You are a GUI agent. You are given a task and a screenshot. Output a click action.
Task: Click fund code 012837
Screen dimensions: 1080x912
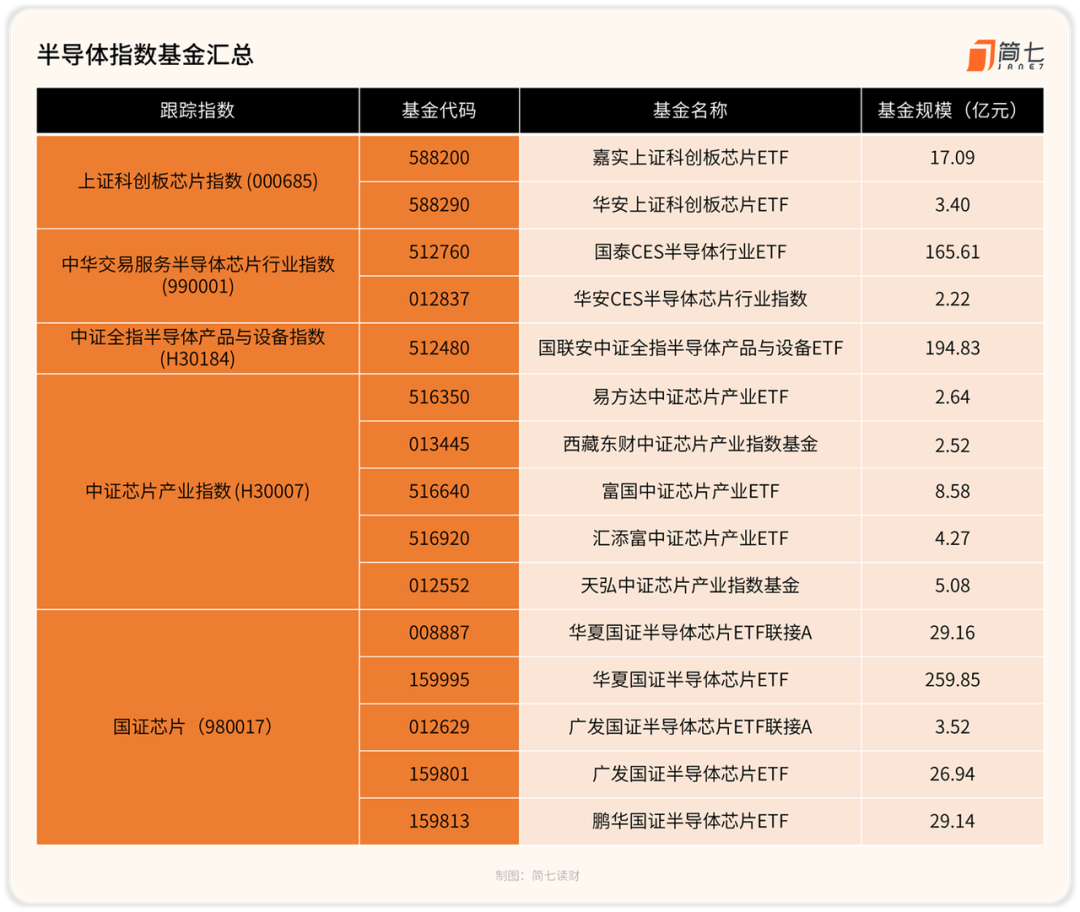coord(439,300)
